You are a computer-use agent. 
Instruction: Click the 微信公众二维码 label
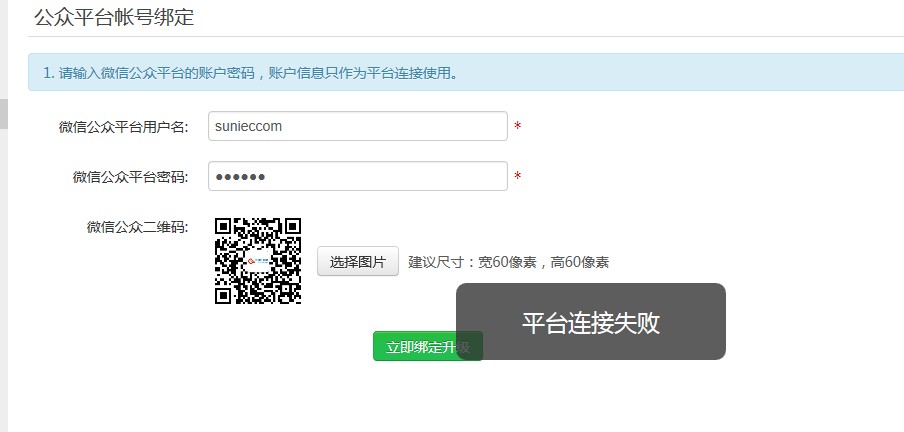tap(137, 227)
